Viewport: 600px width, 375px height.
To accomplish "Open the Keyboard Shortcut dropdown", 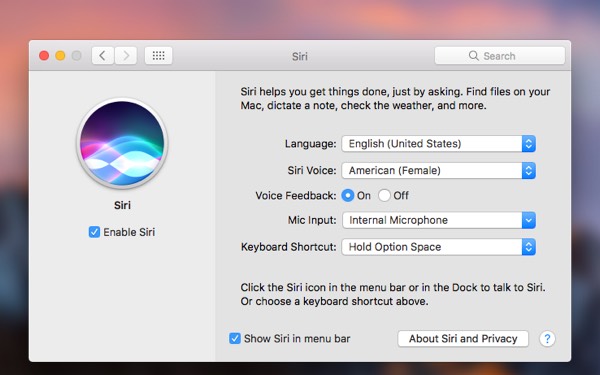I will (439, 247).
